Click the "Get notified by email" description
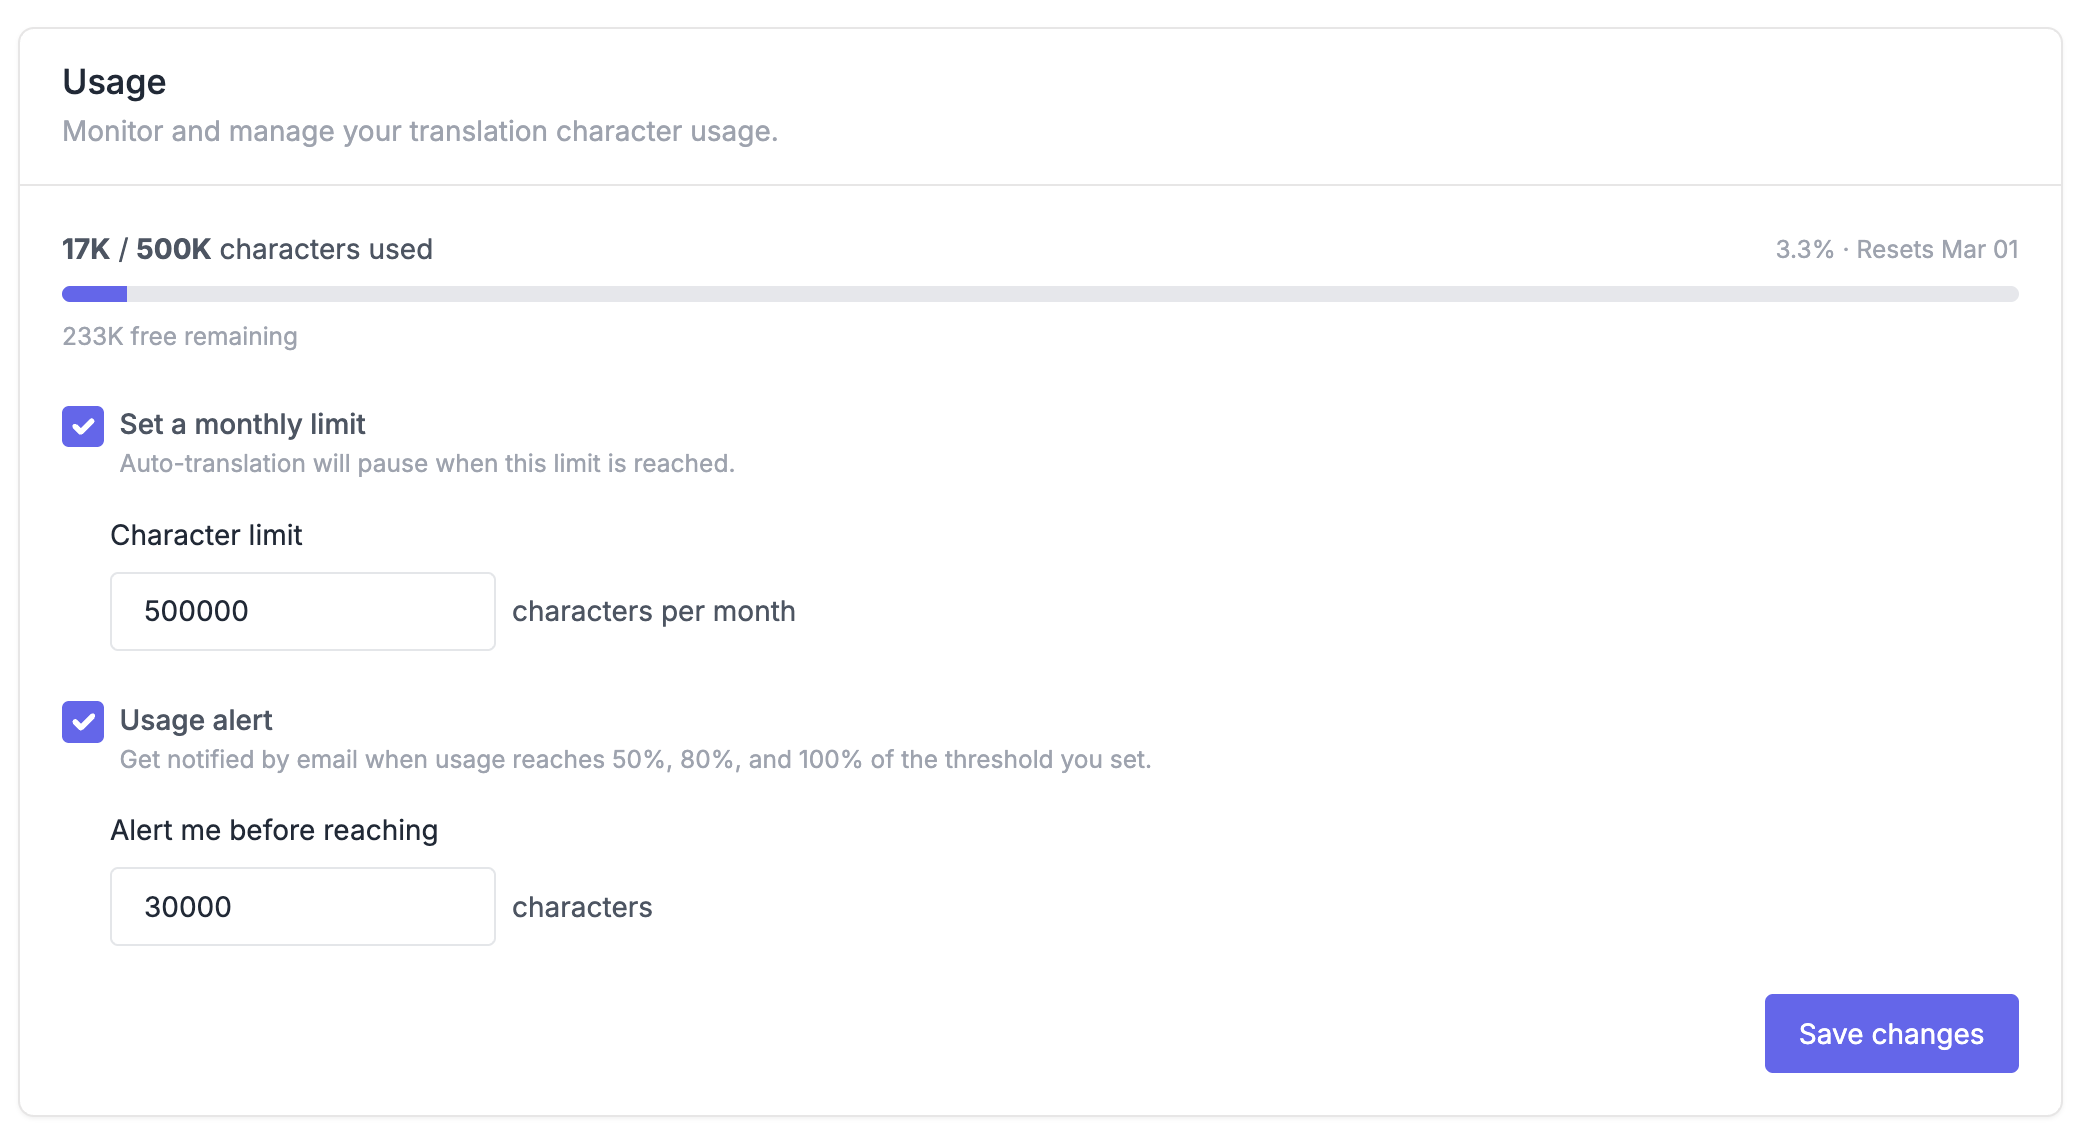Screen dimensions: 2098x1140 pyautogui.click(x=635, y=759)
